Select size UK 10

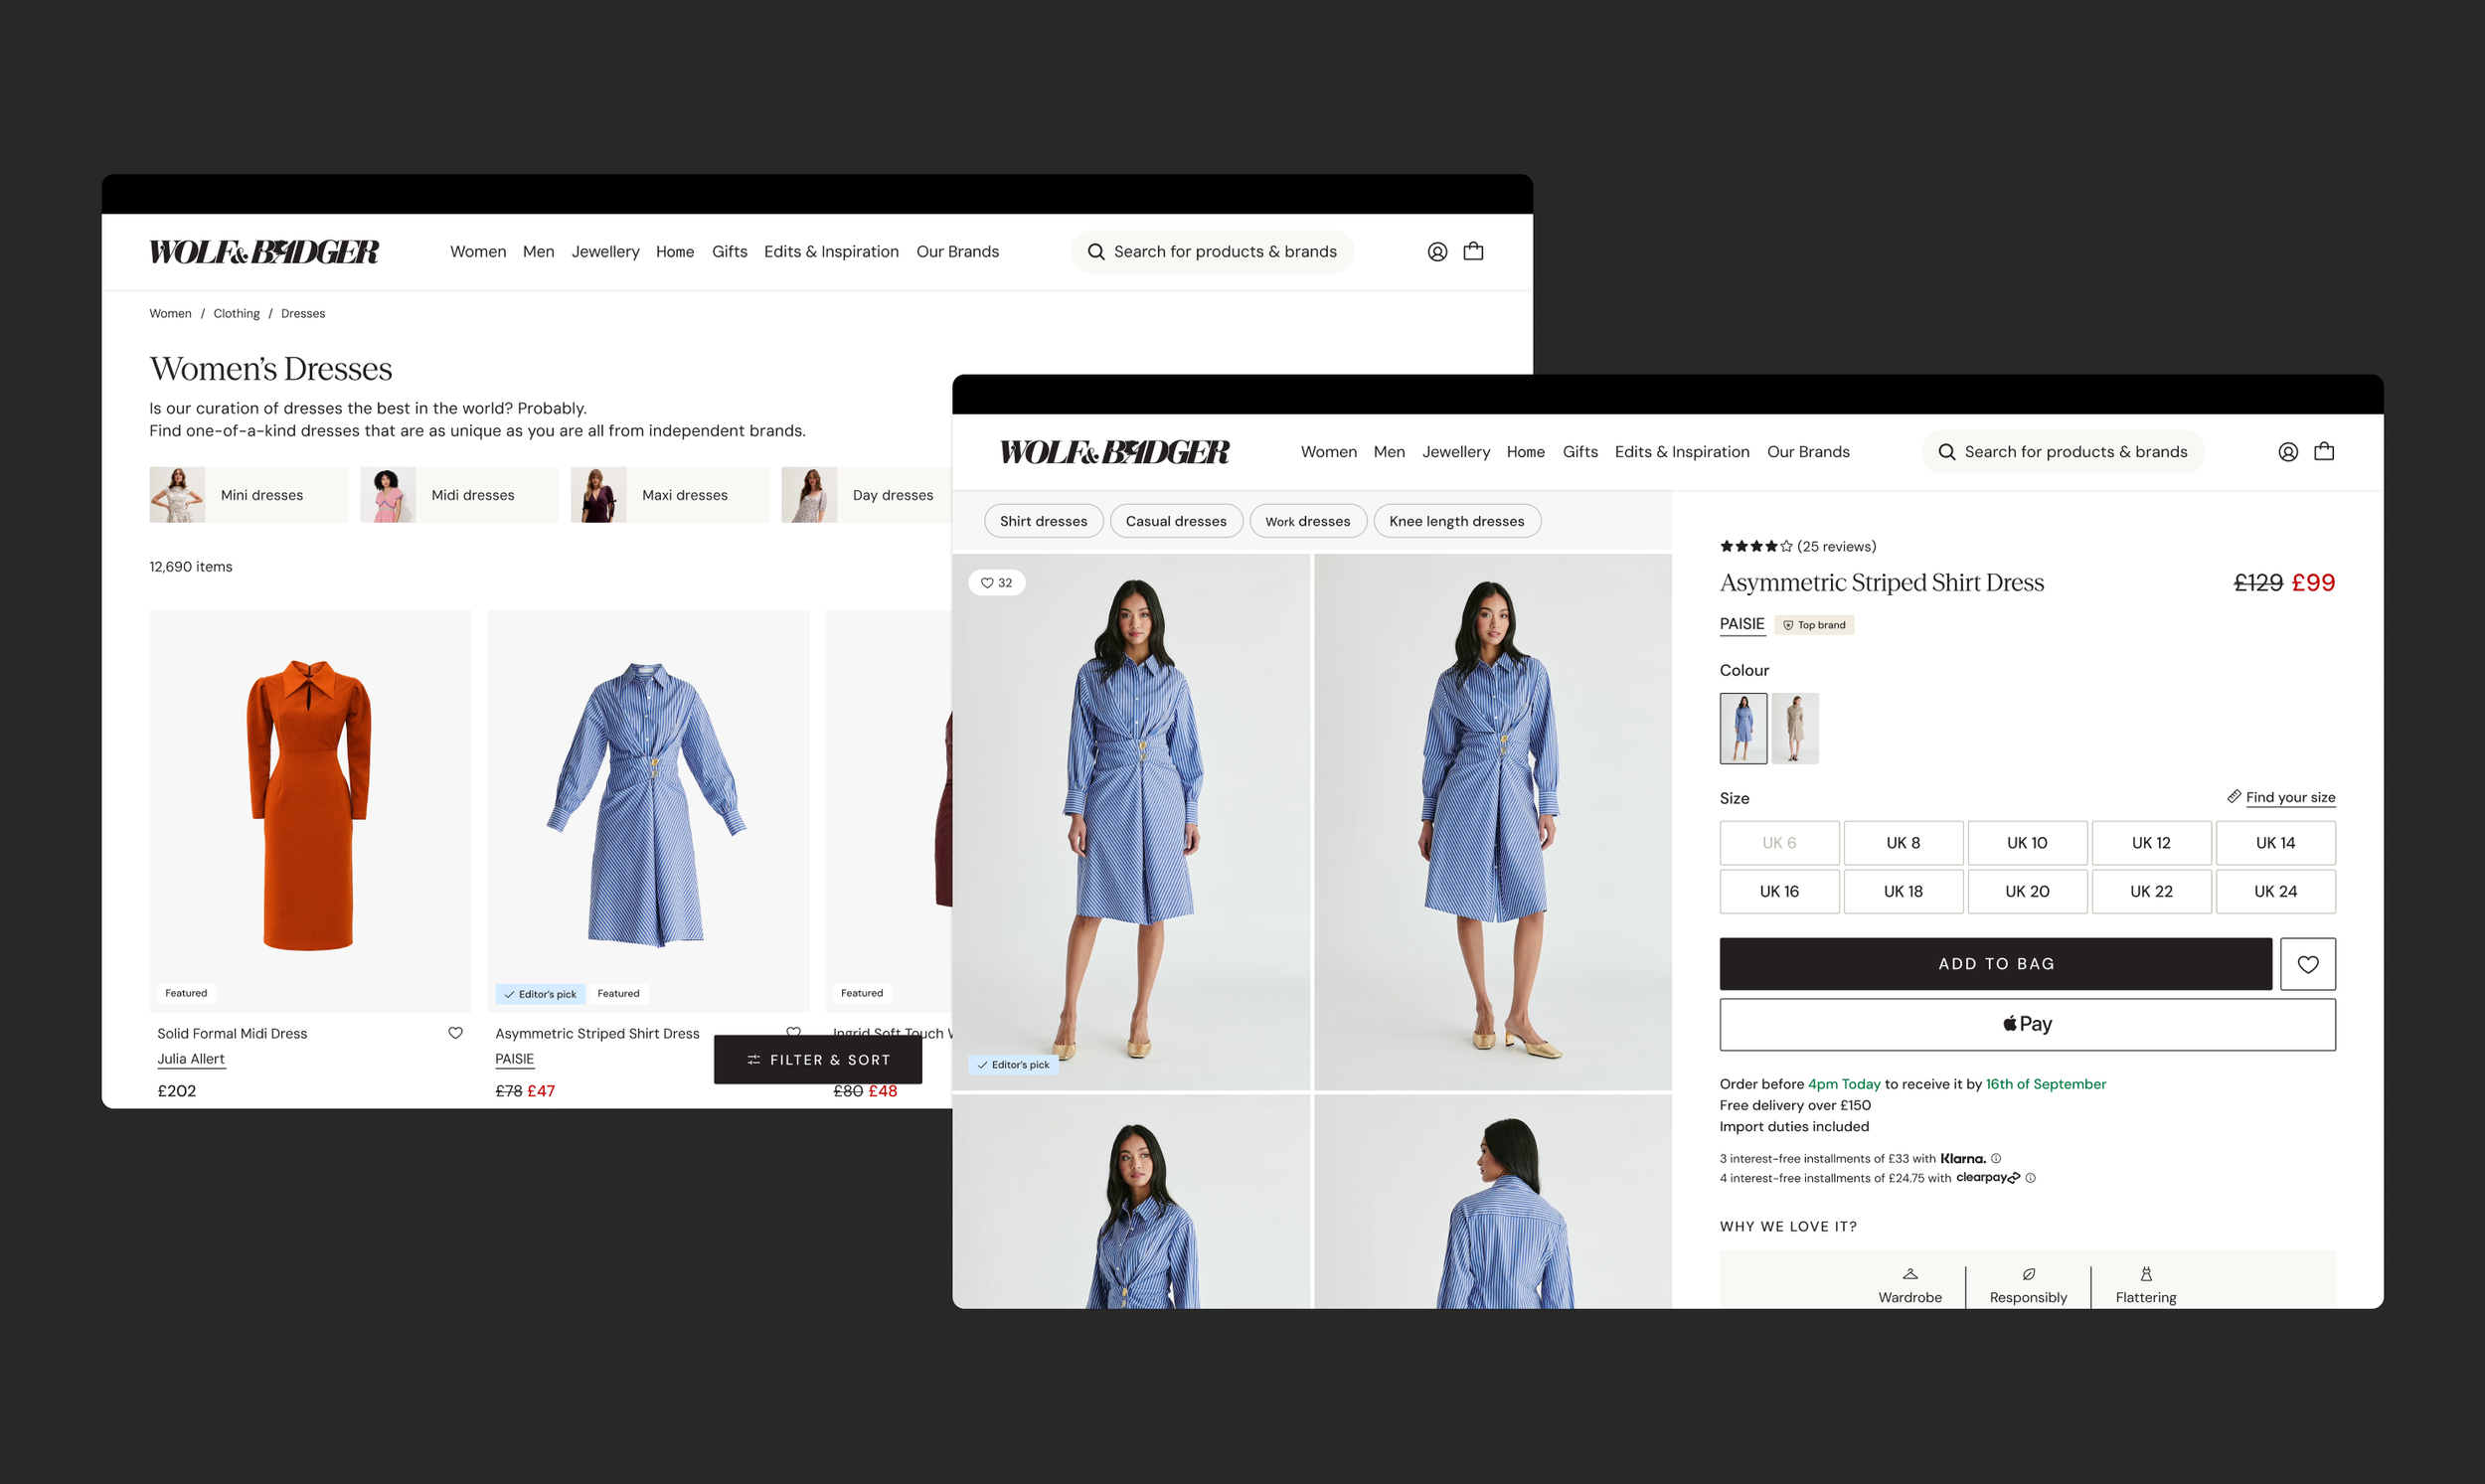coord(2026,843)
